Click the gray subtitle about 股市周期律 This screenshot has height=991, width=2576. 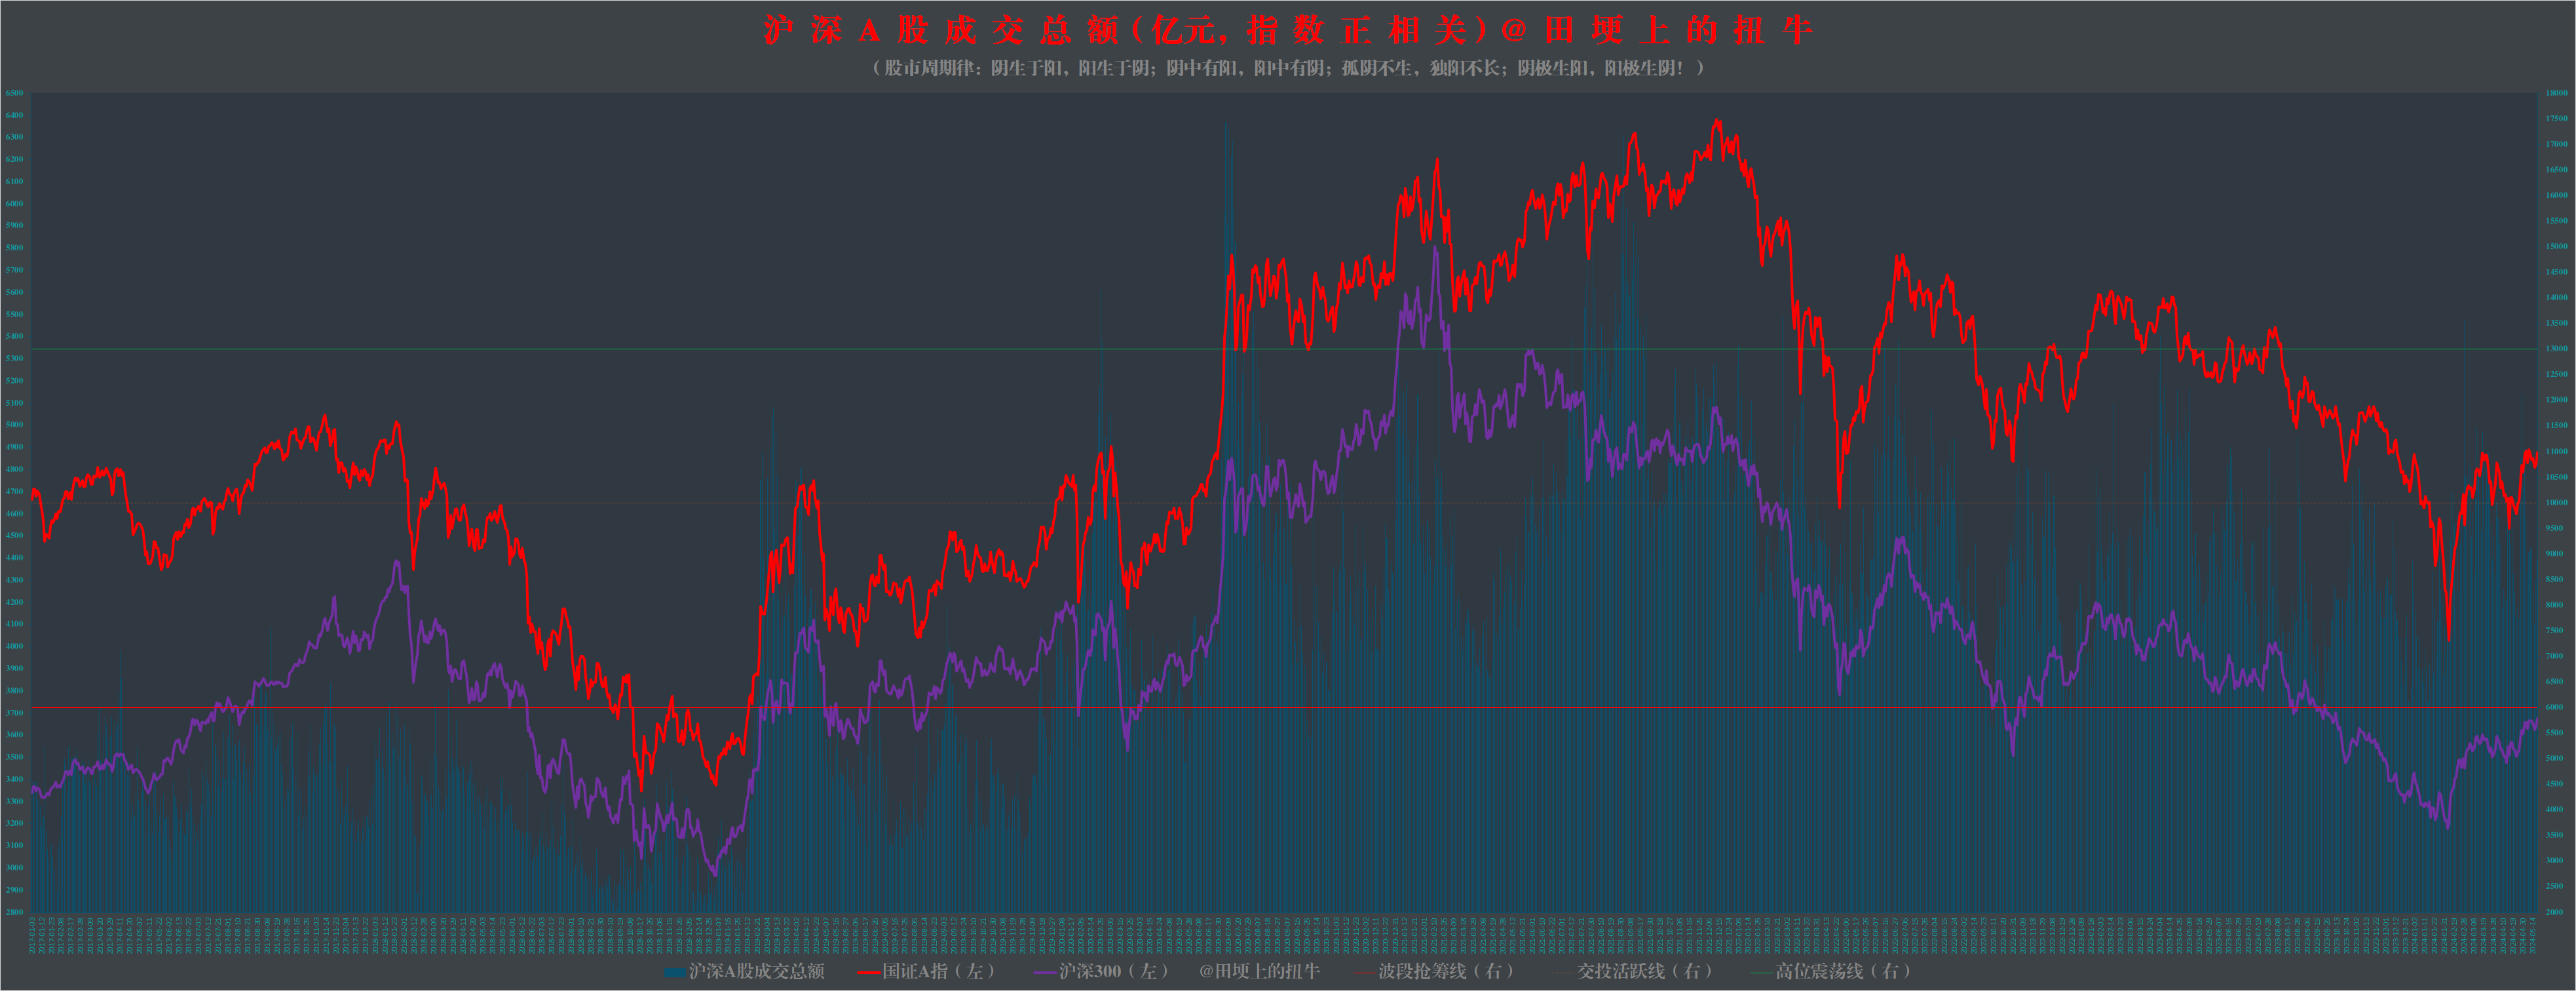point(1288,68)
